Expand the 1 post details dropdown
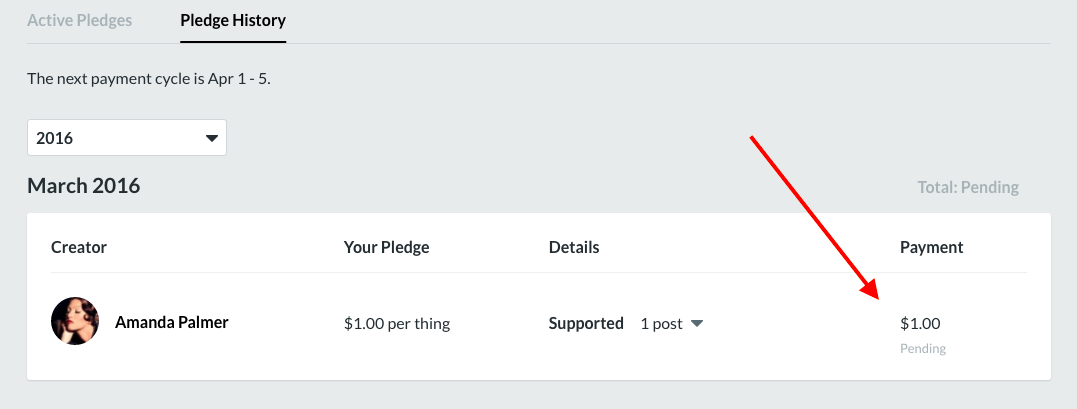The height and width of the screenshot is (409, 1077). (671, 323)
